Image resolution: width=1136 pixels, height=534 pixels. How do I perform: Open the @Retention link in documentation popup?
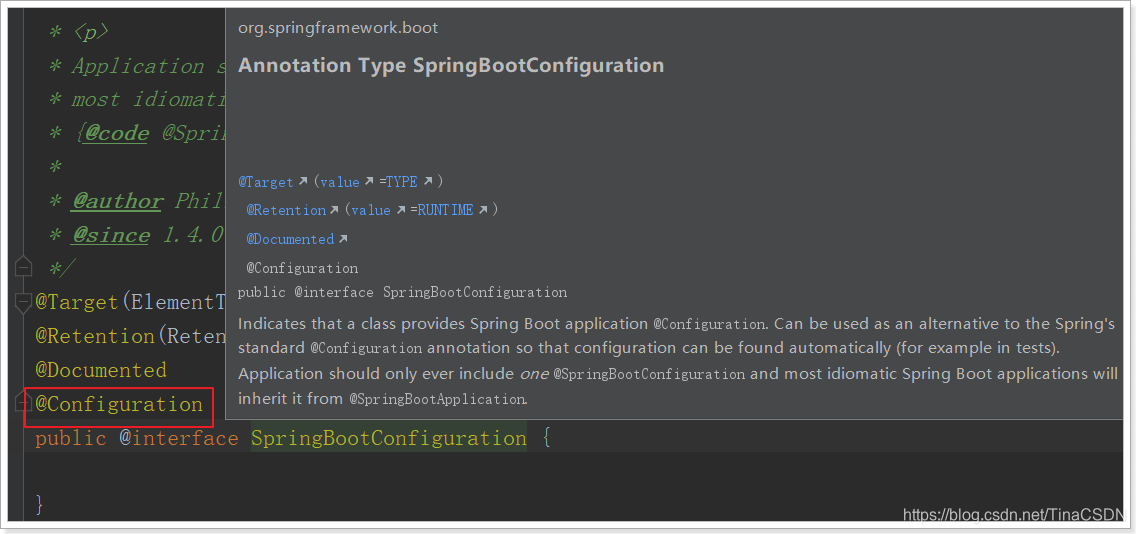click(286, 210)
